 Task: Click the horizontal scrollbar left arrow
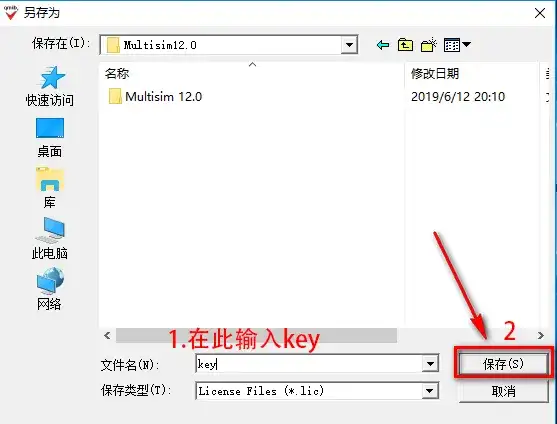tap(107, 335)
